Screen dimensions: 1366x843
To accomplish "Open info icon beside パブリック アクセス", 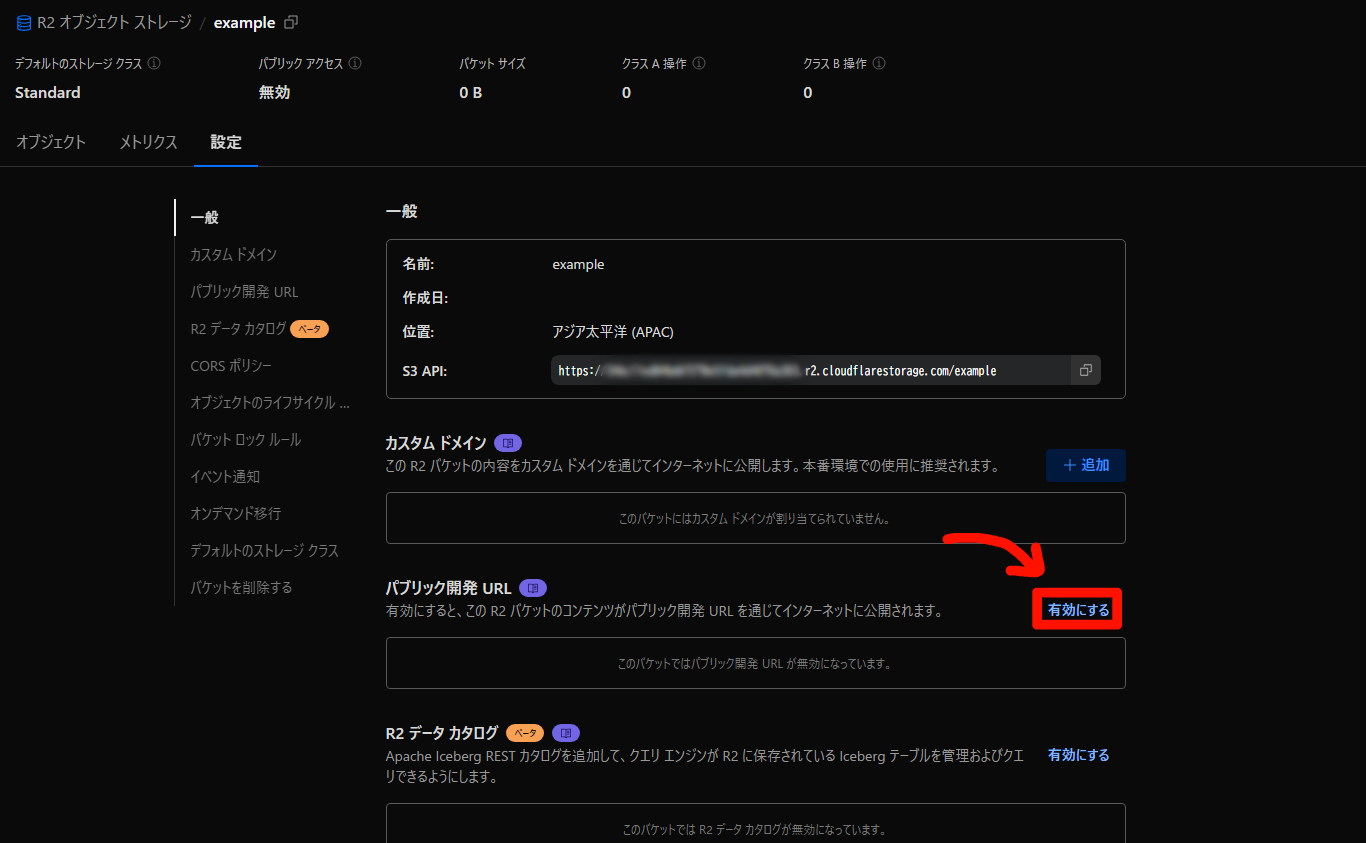I will click(355, 63).
